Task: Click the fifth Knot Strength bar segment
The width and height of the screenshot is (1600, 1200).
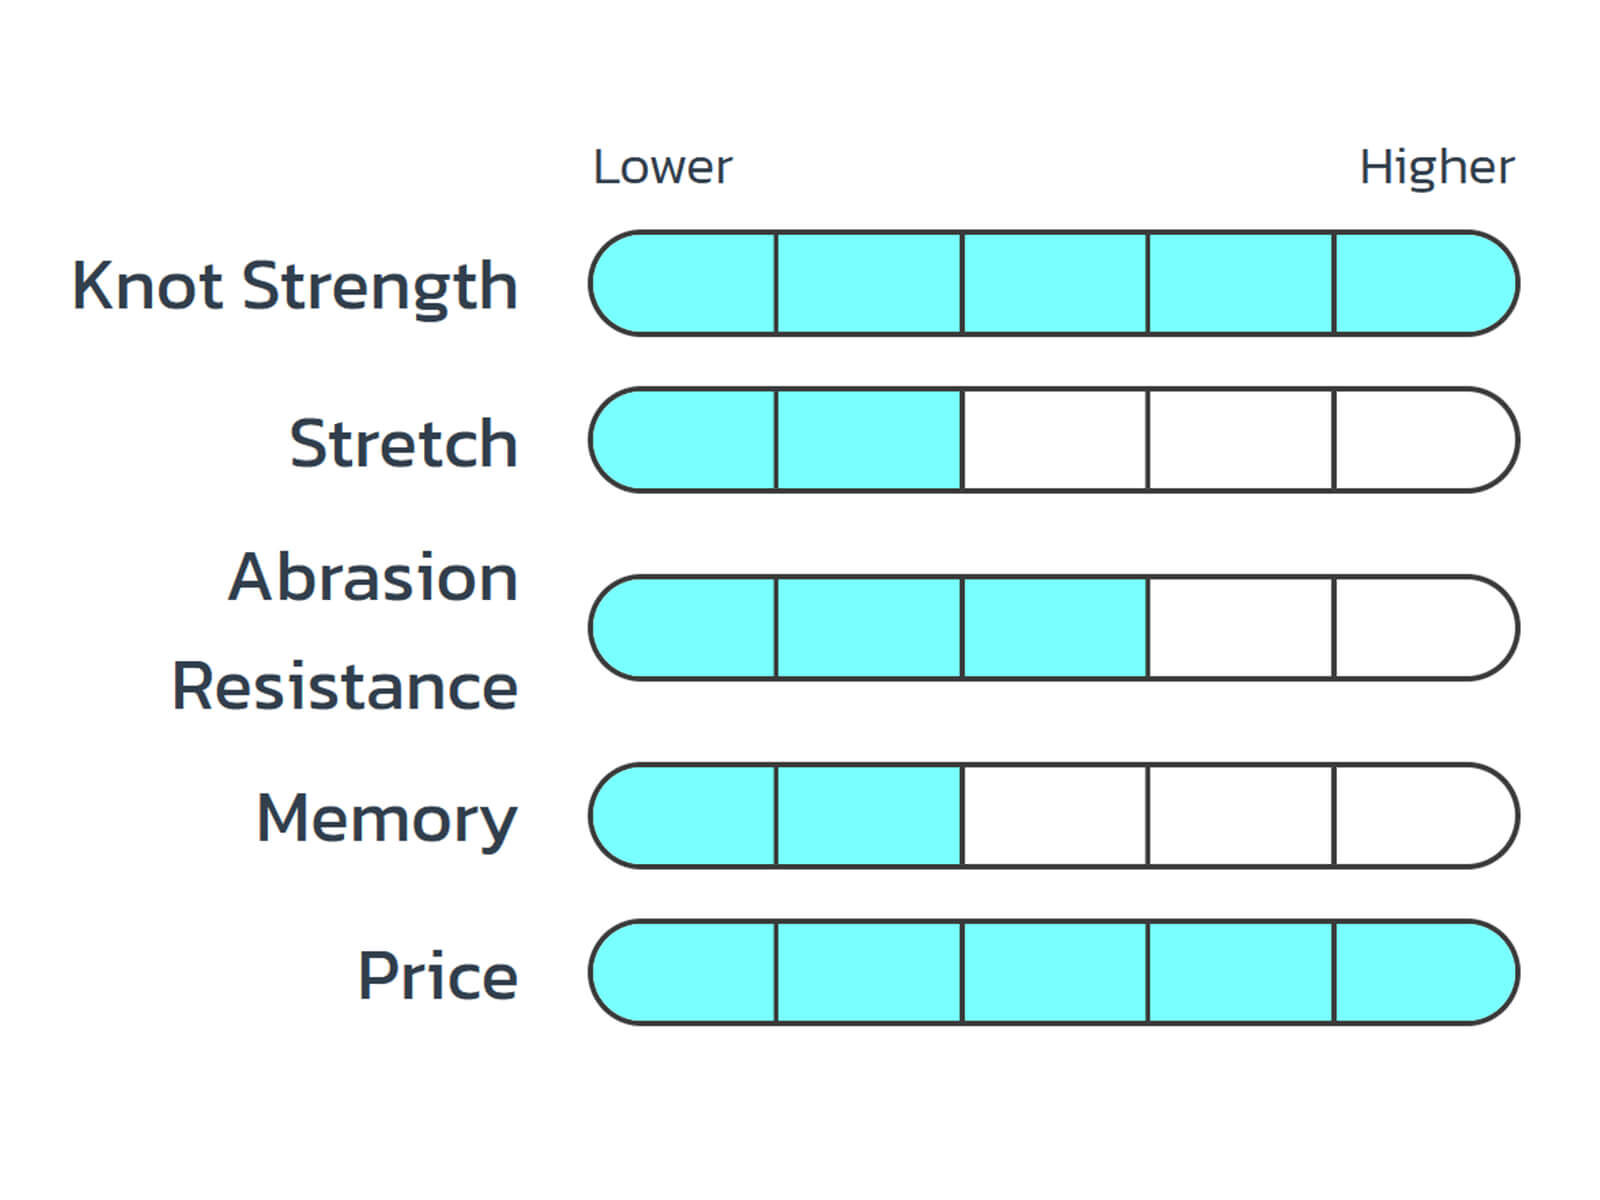Action: [x=1427, y=283]
